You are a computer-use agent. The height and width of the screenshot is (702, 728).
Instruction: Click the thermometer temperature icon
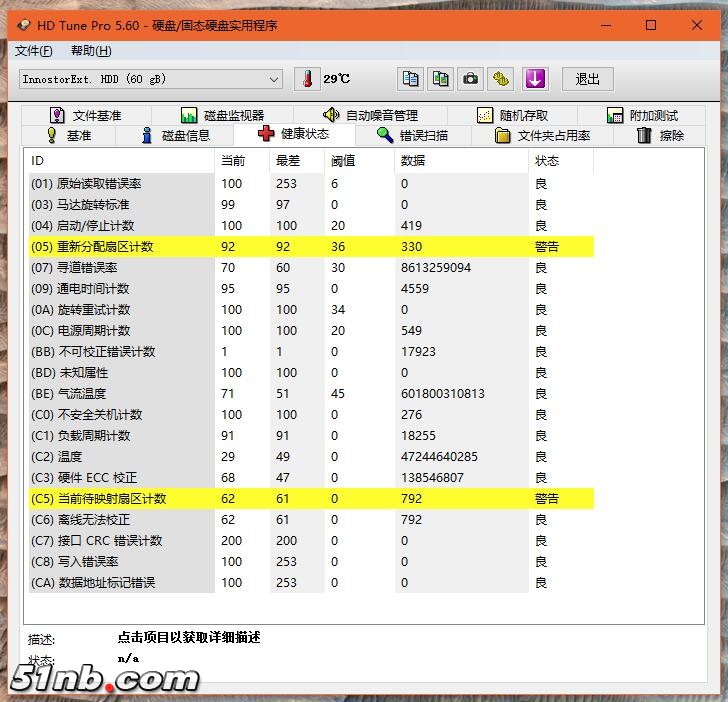pyautogui.click(x=307, y=79)
